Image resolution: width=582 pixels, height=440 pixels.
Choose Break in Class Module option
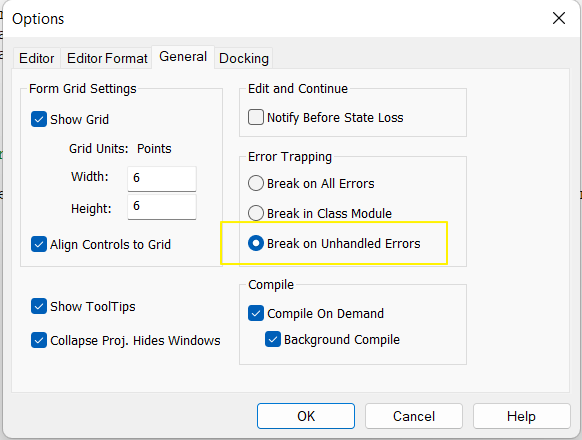256,213
